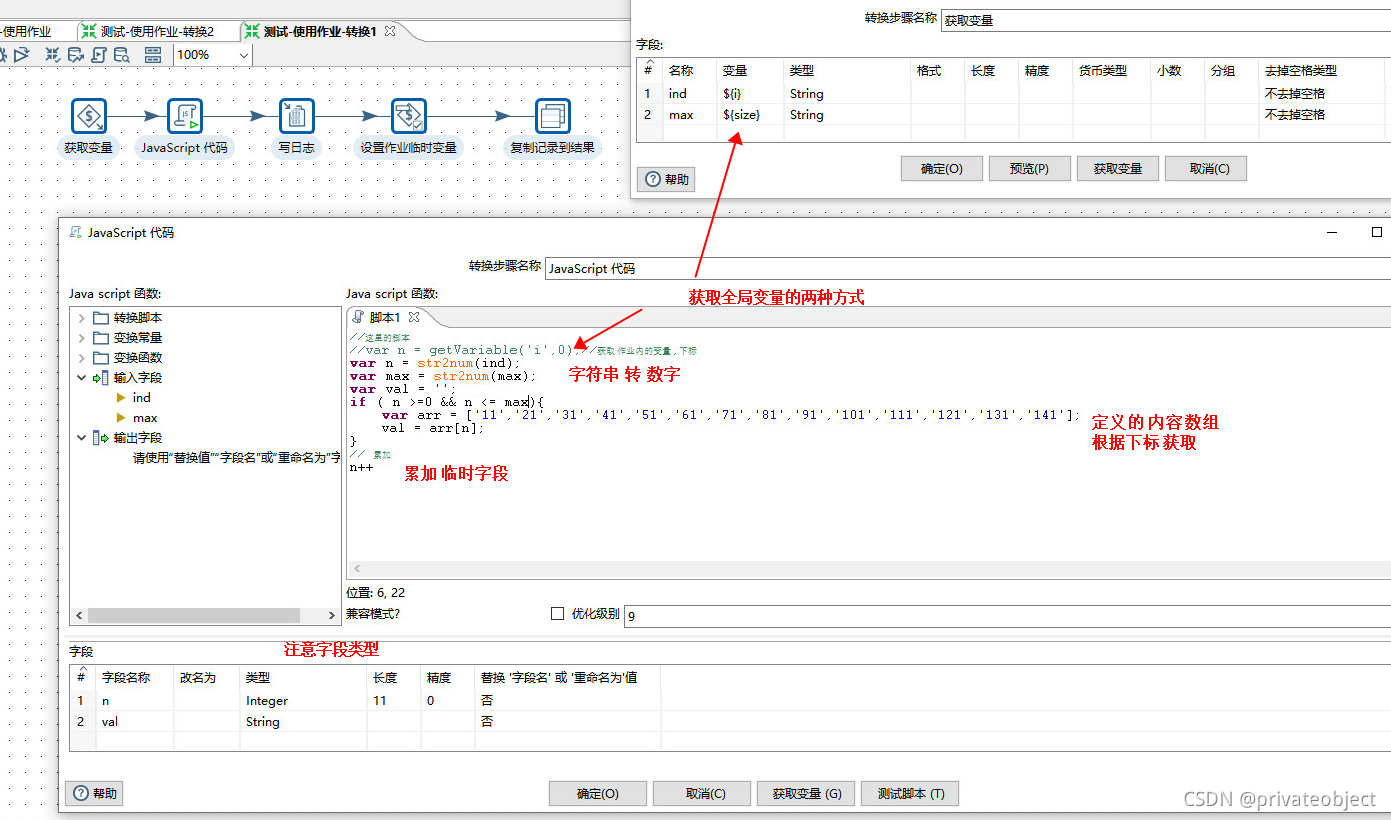The height and width of the screenshot is (820, 1391).
Task: Collapse the 输入字段 tree node
Action: (81, 377)
